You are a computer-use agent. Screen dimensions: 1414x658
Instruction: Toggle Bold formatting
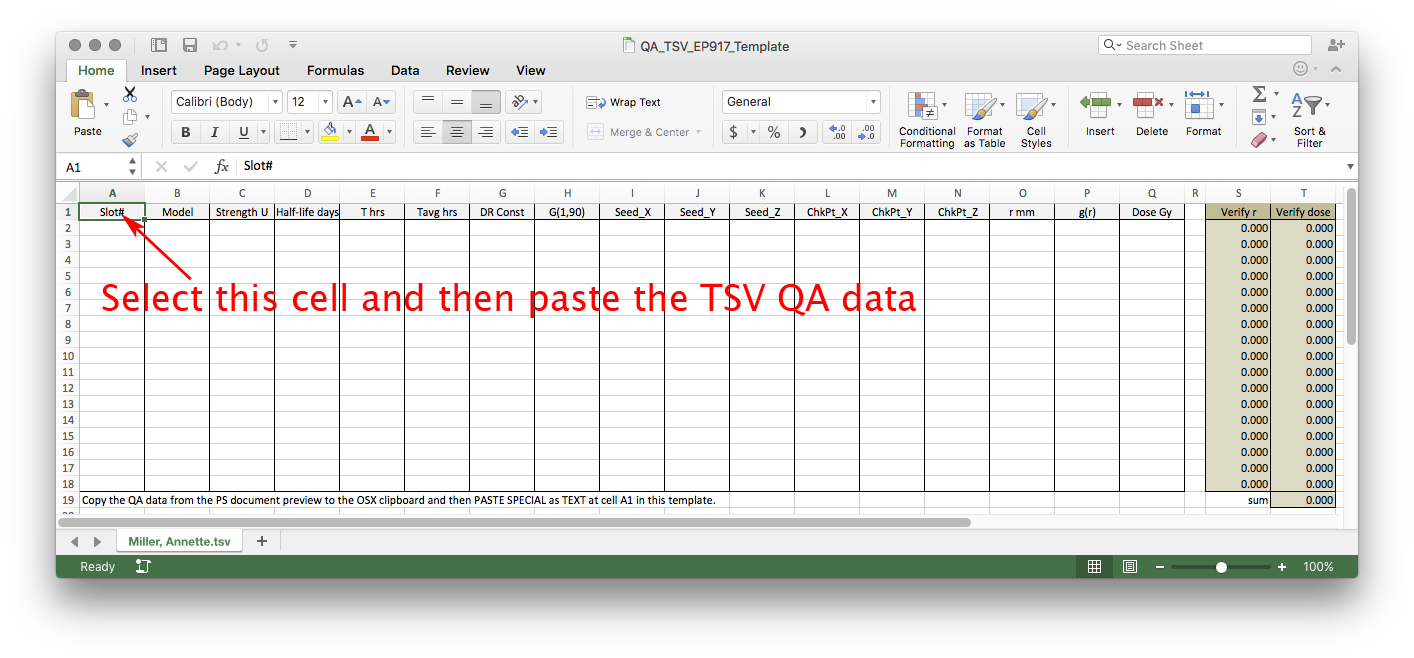pyautogui.click(x=185, y=132)
